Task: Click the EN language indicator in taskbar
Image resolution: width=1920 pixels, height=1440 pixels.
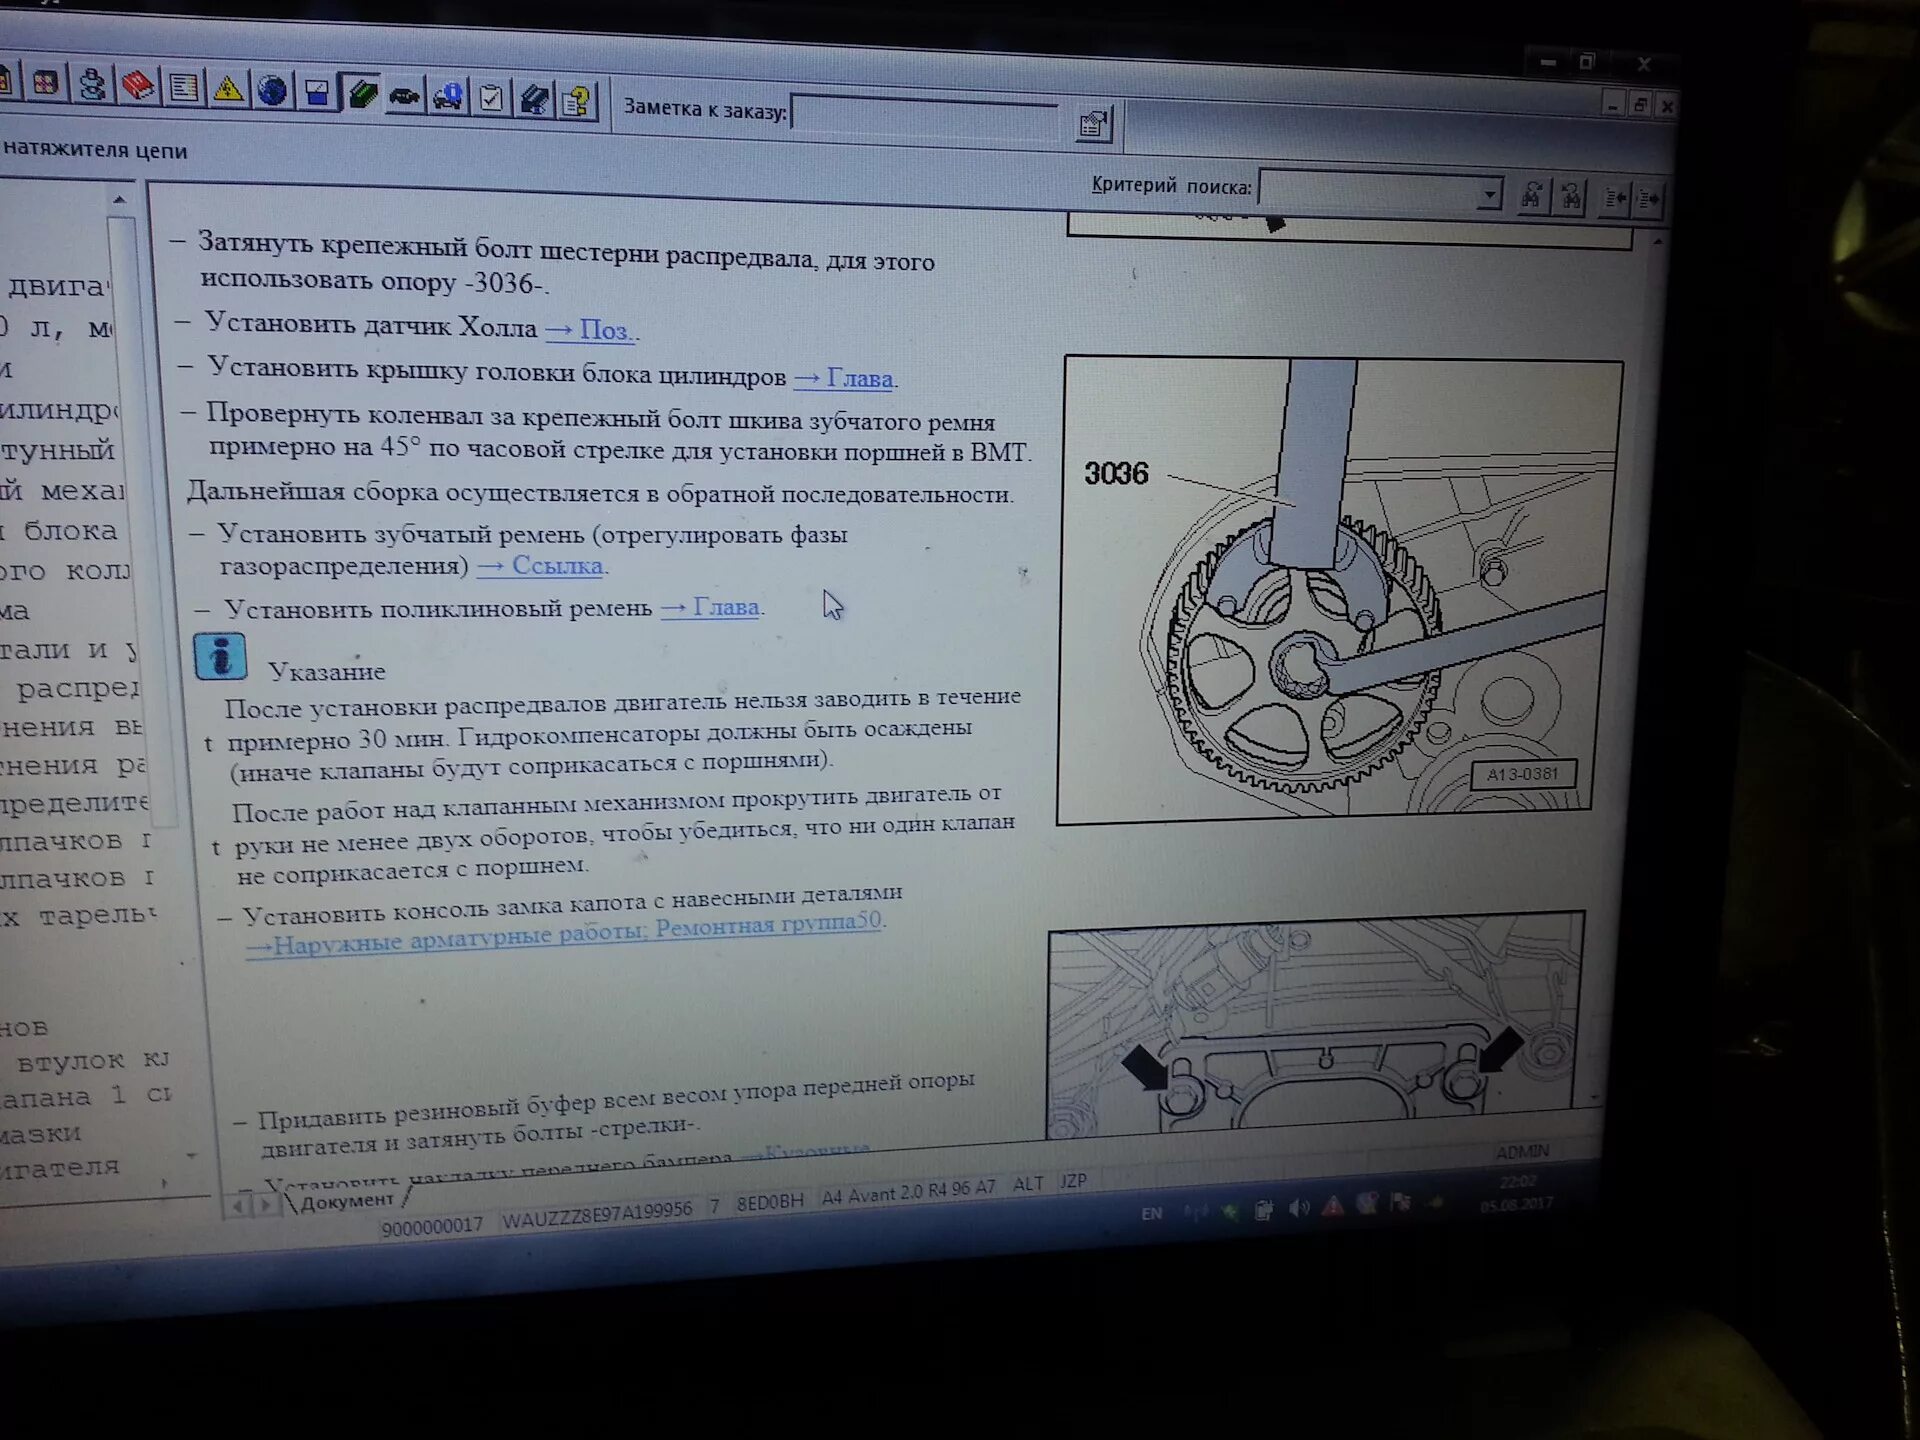Action: pos(1151,1213)
